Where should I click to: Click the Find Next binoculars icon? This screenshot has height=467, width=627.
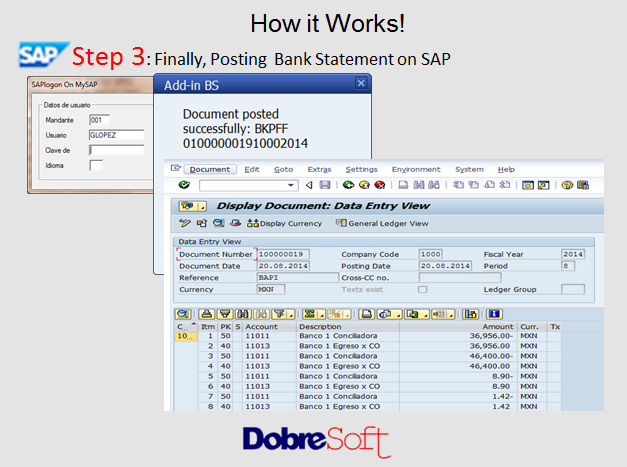click(x=434, y=185)
